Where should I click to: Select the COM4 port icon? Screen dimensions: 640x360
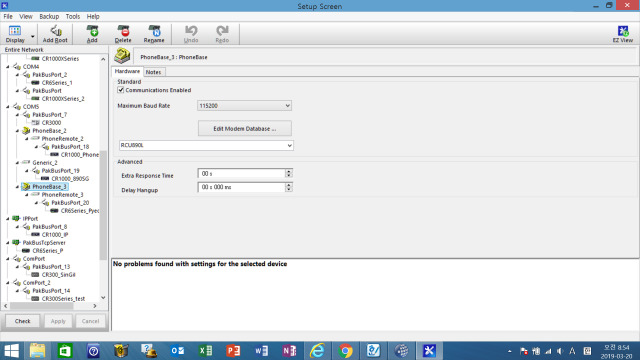16,67
